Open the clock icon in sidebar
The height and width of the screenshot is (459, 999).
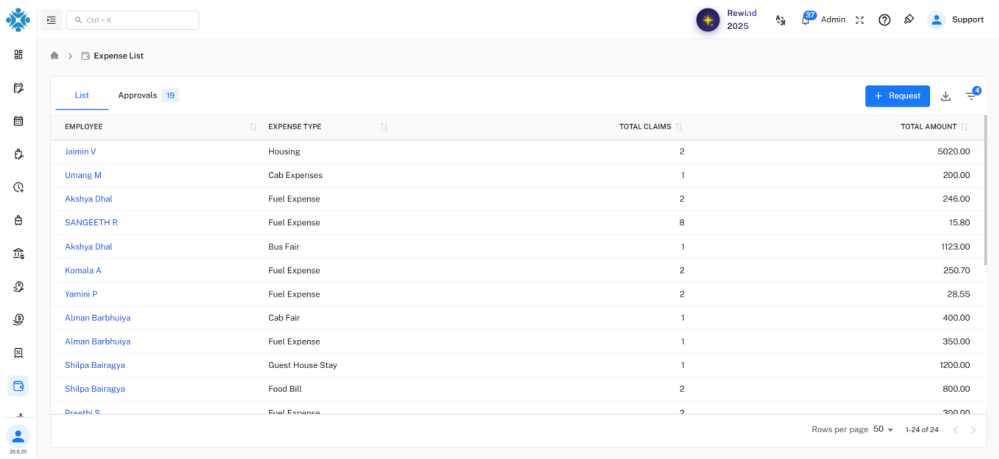18,187
